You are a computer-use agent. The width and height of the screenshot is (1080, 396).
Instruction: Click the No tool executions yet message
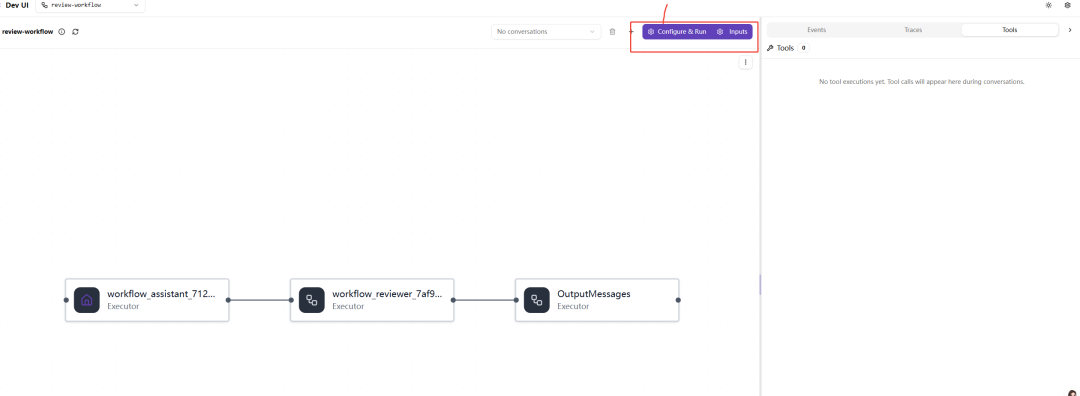(x=922, y=81)
